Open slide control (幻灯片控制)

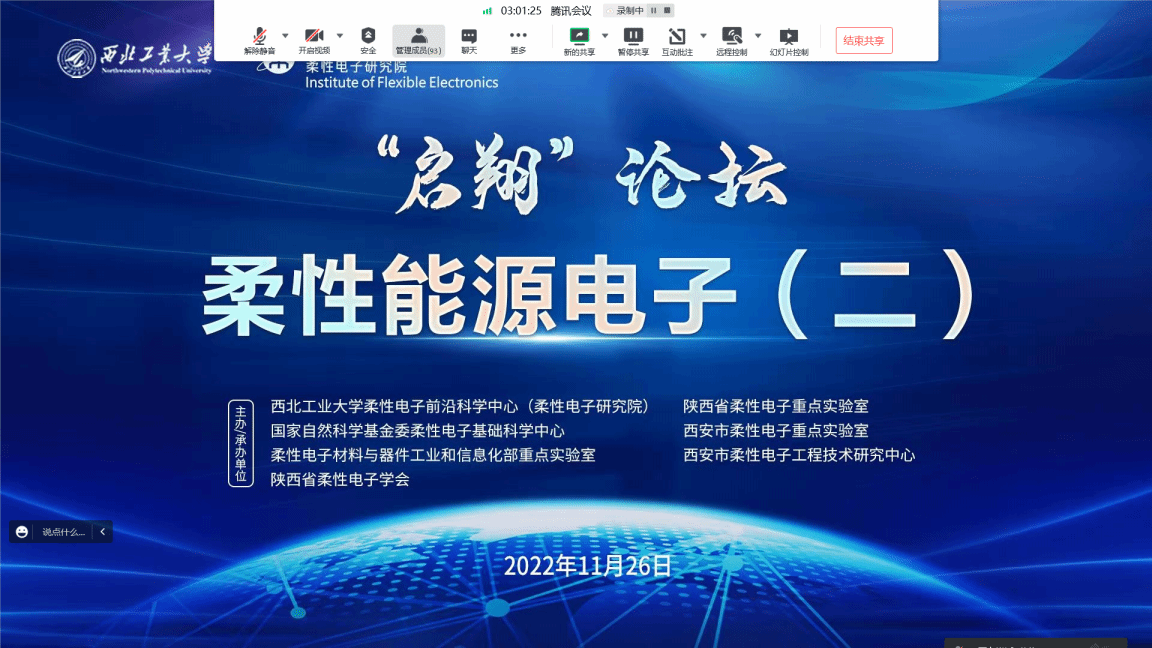coord(789,40)
